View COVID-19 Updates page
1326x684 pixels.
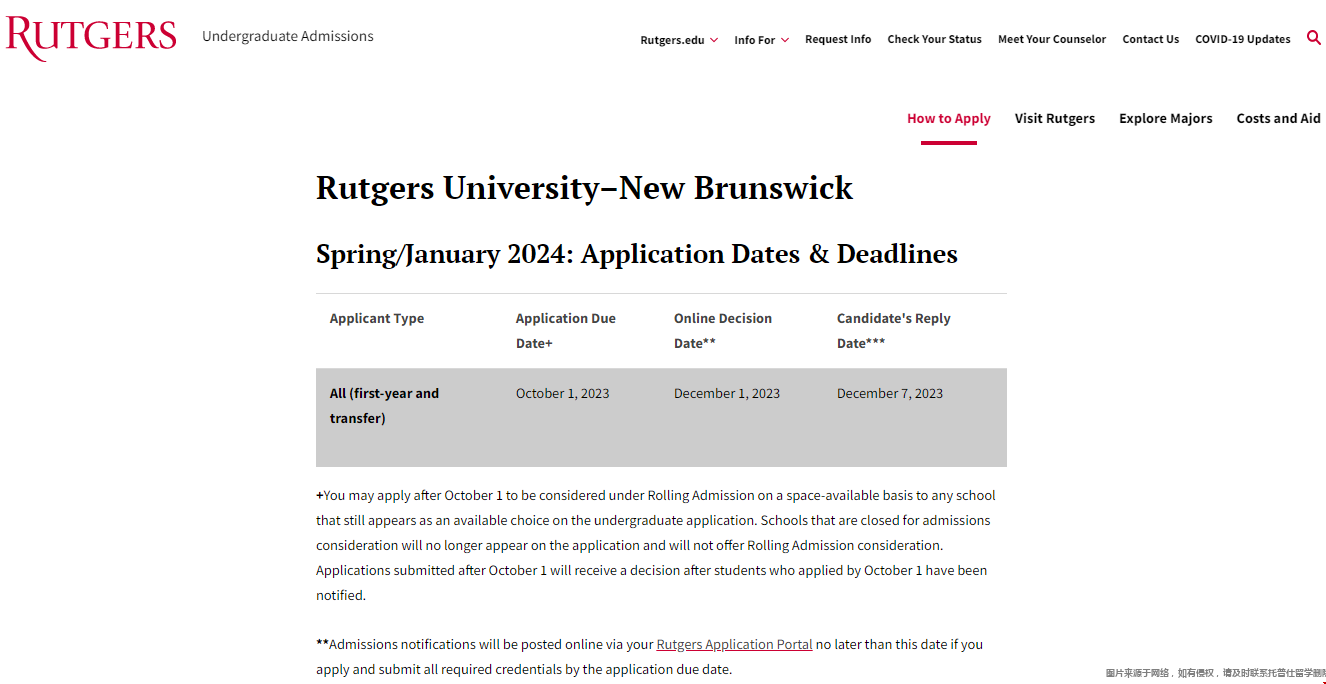coord(1242,39)
